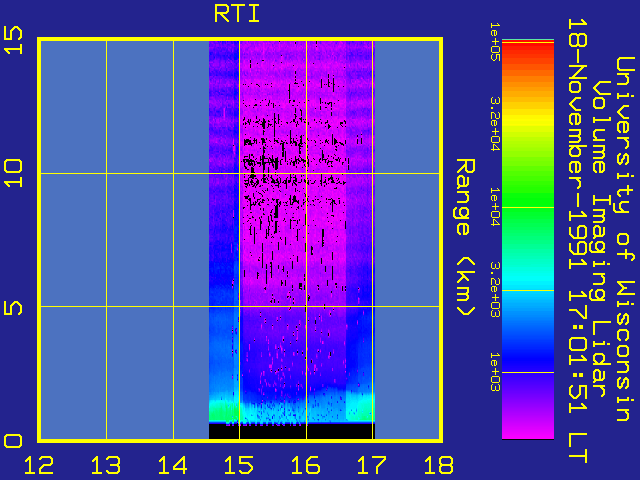640x480 pixels.
Task: Pick the yellow region of the colorbar
Action: 528,120
